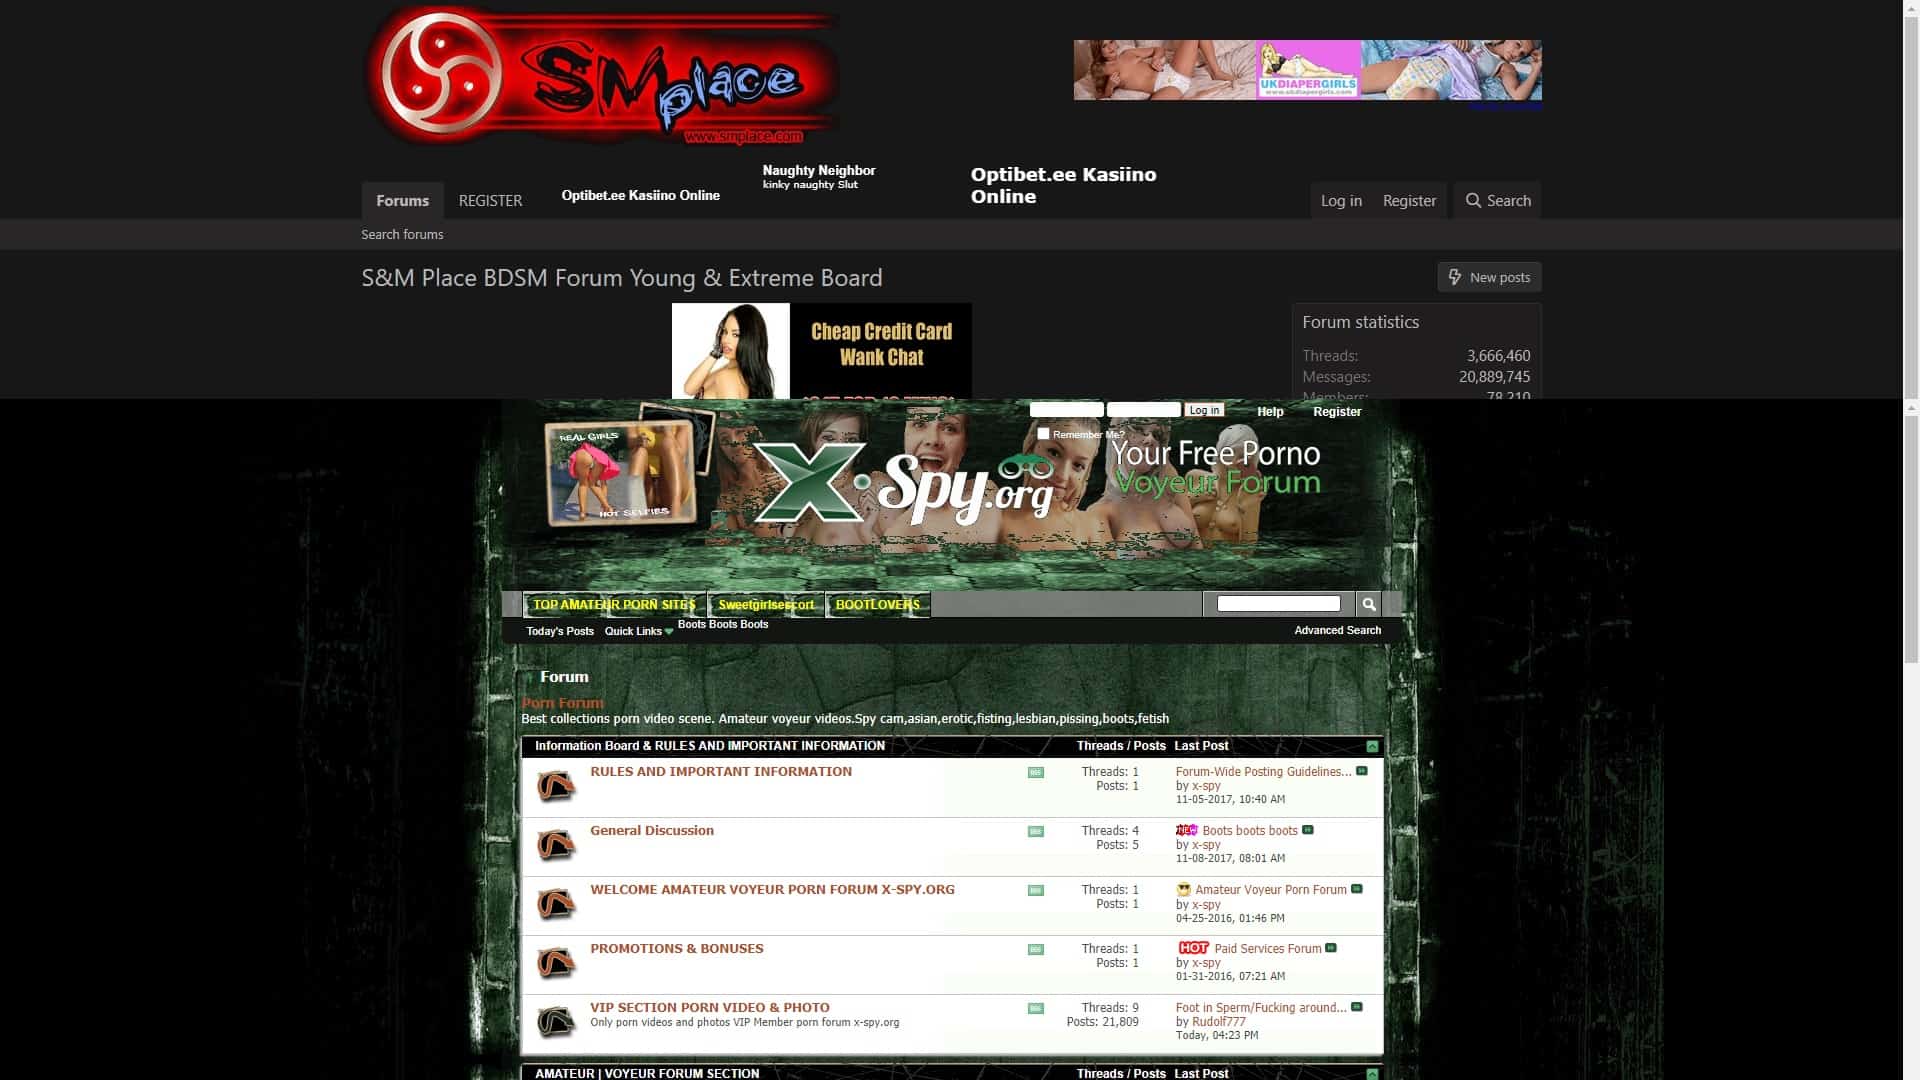1920x1080 pixels.
Task: Open the Forum-Wide Posting Guidelines last post
Action: tap(1263, 772)
